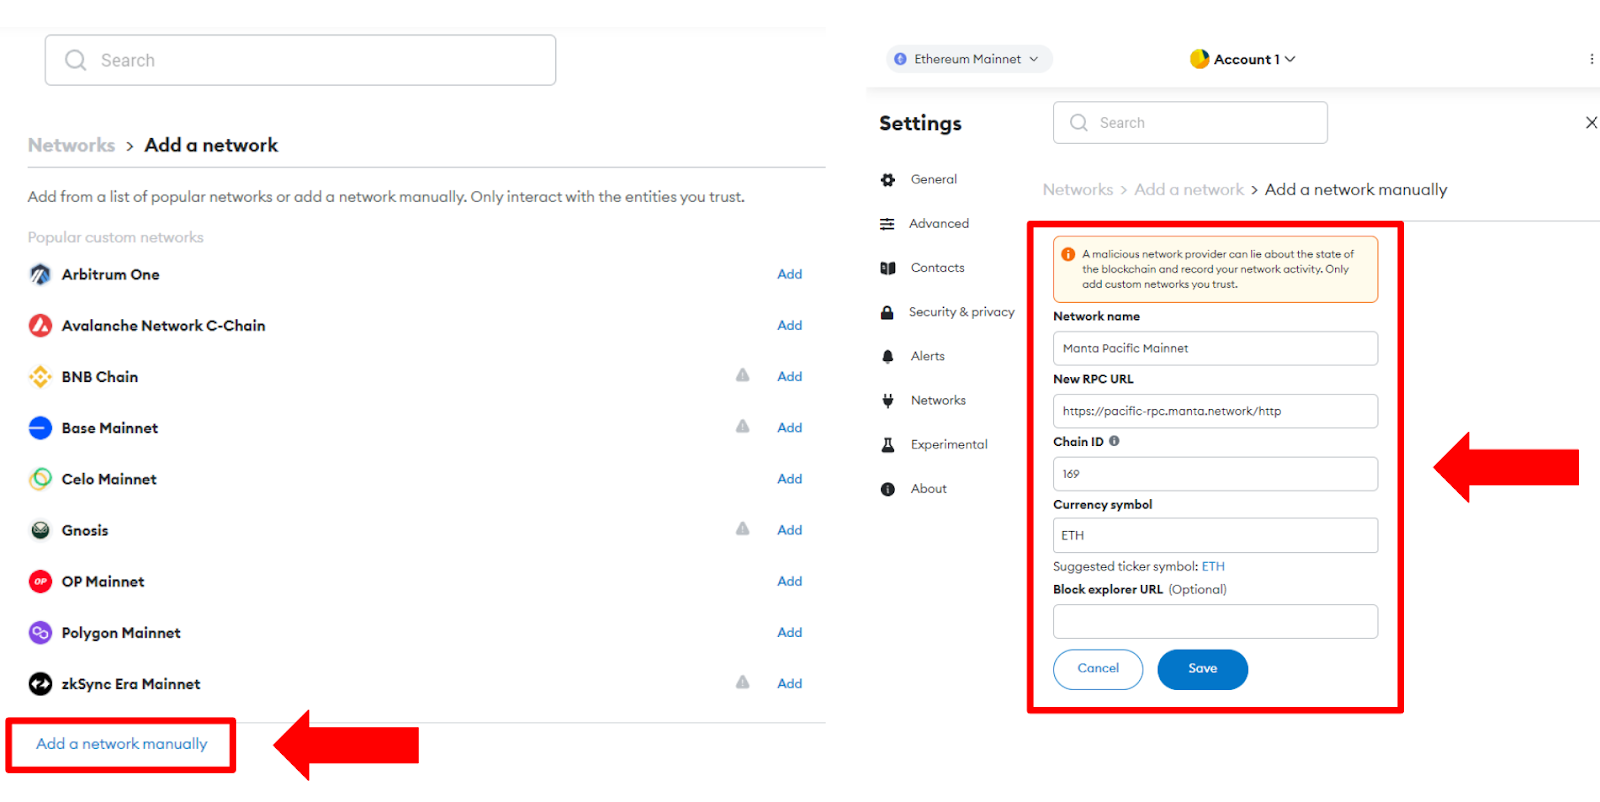
Task: Close the Settings panel
Action: coord(1591,122)
